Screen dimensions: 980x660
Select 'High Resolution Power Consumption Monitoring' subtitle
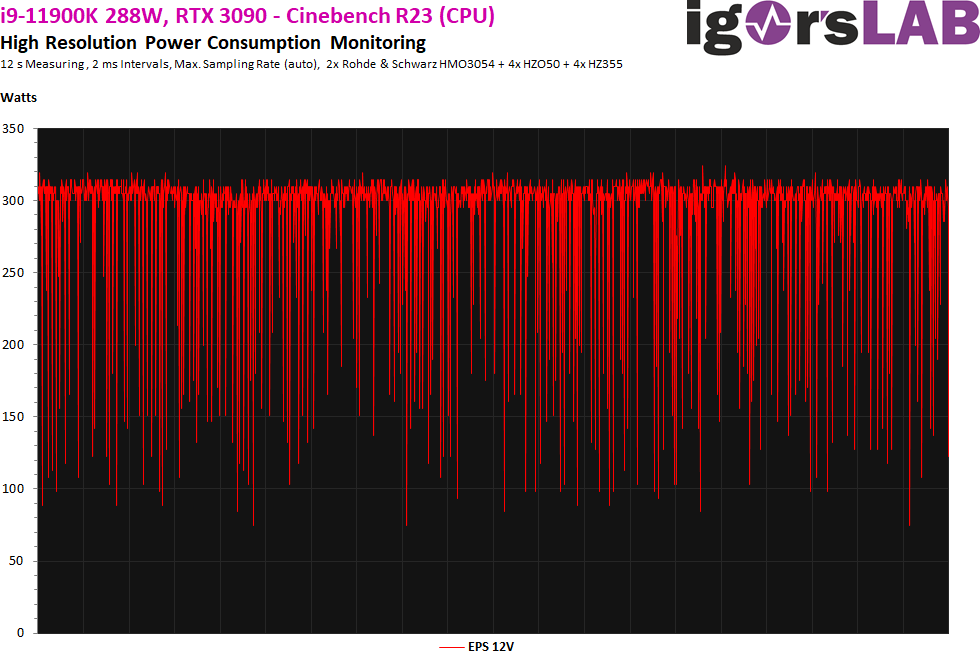[213, 43]
